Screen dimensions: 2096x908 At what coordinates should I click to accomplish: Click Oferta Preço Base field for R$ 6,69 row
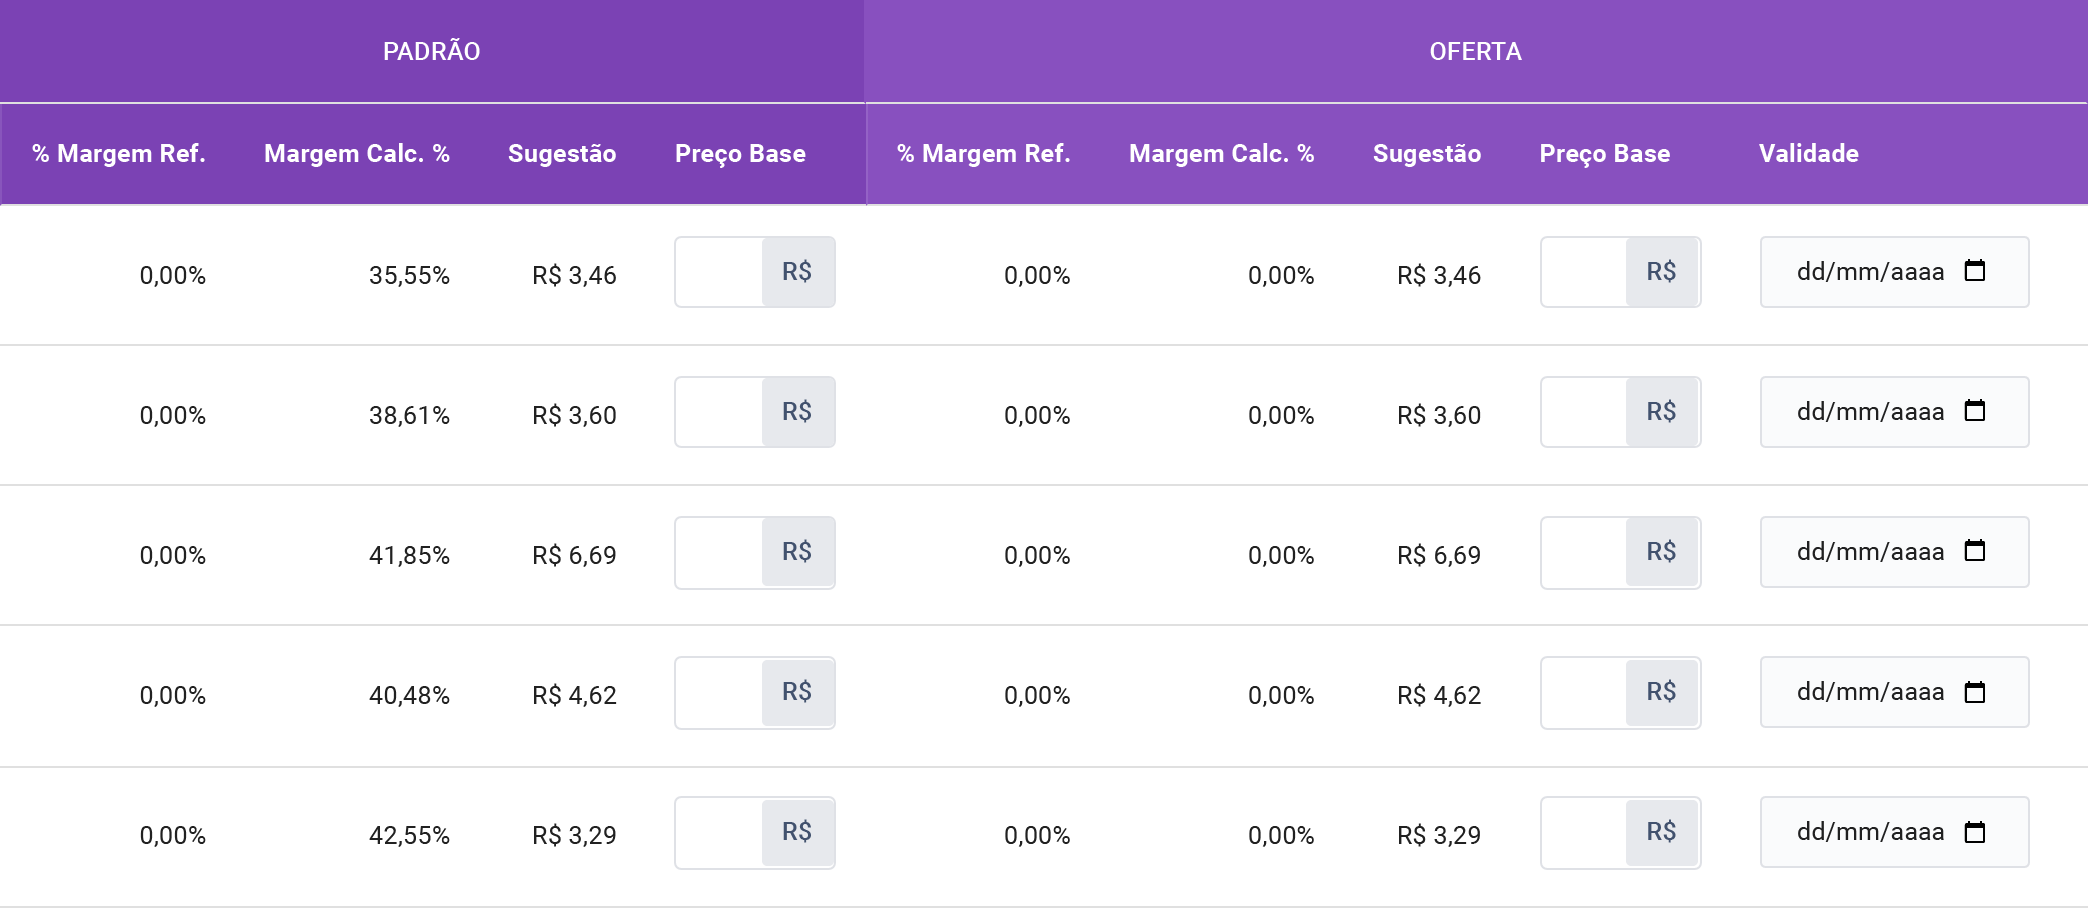coord(1585,552)
